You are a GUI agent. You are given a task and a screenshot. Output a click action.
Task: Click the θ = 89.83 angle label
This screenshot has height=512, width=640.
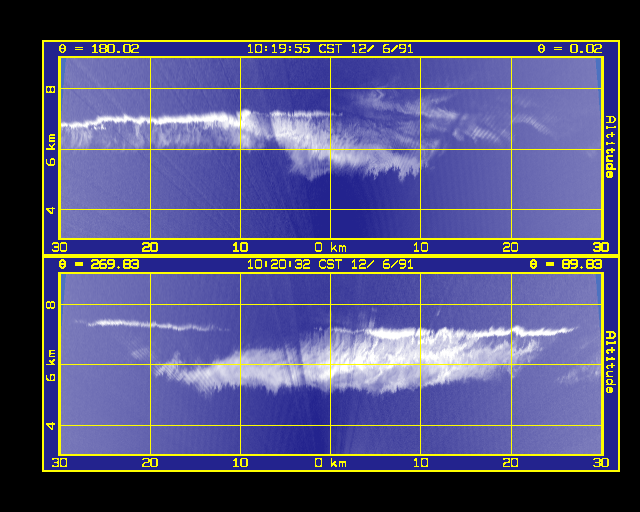(565, 265)
